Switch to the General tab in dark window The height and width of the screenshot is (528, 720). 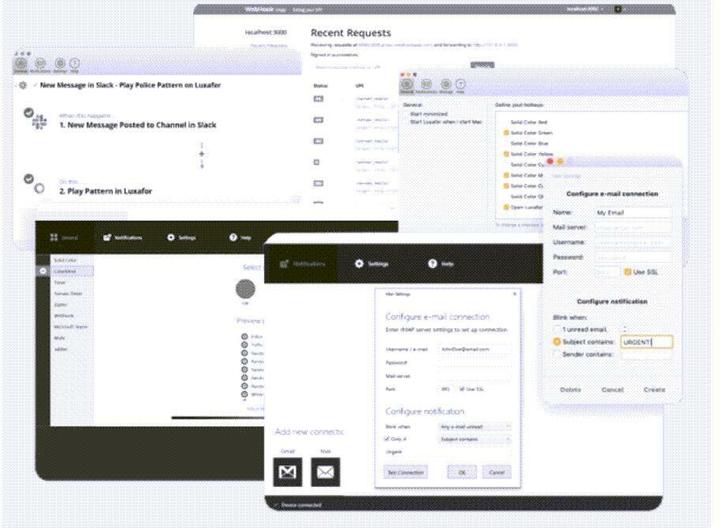point(64,237)
